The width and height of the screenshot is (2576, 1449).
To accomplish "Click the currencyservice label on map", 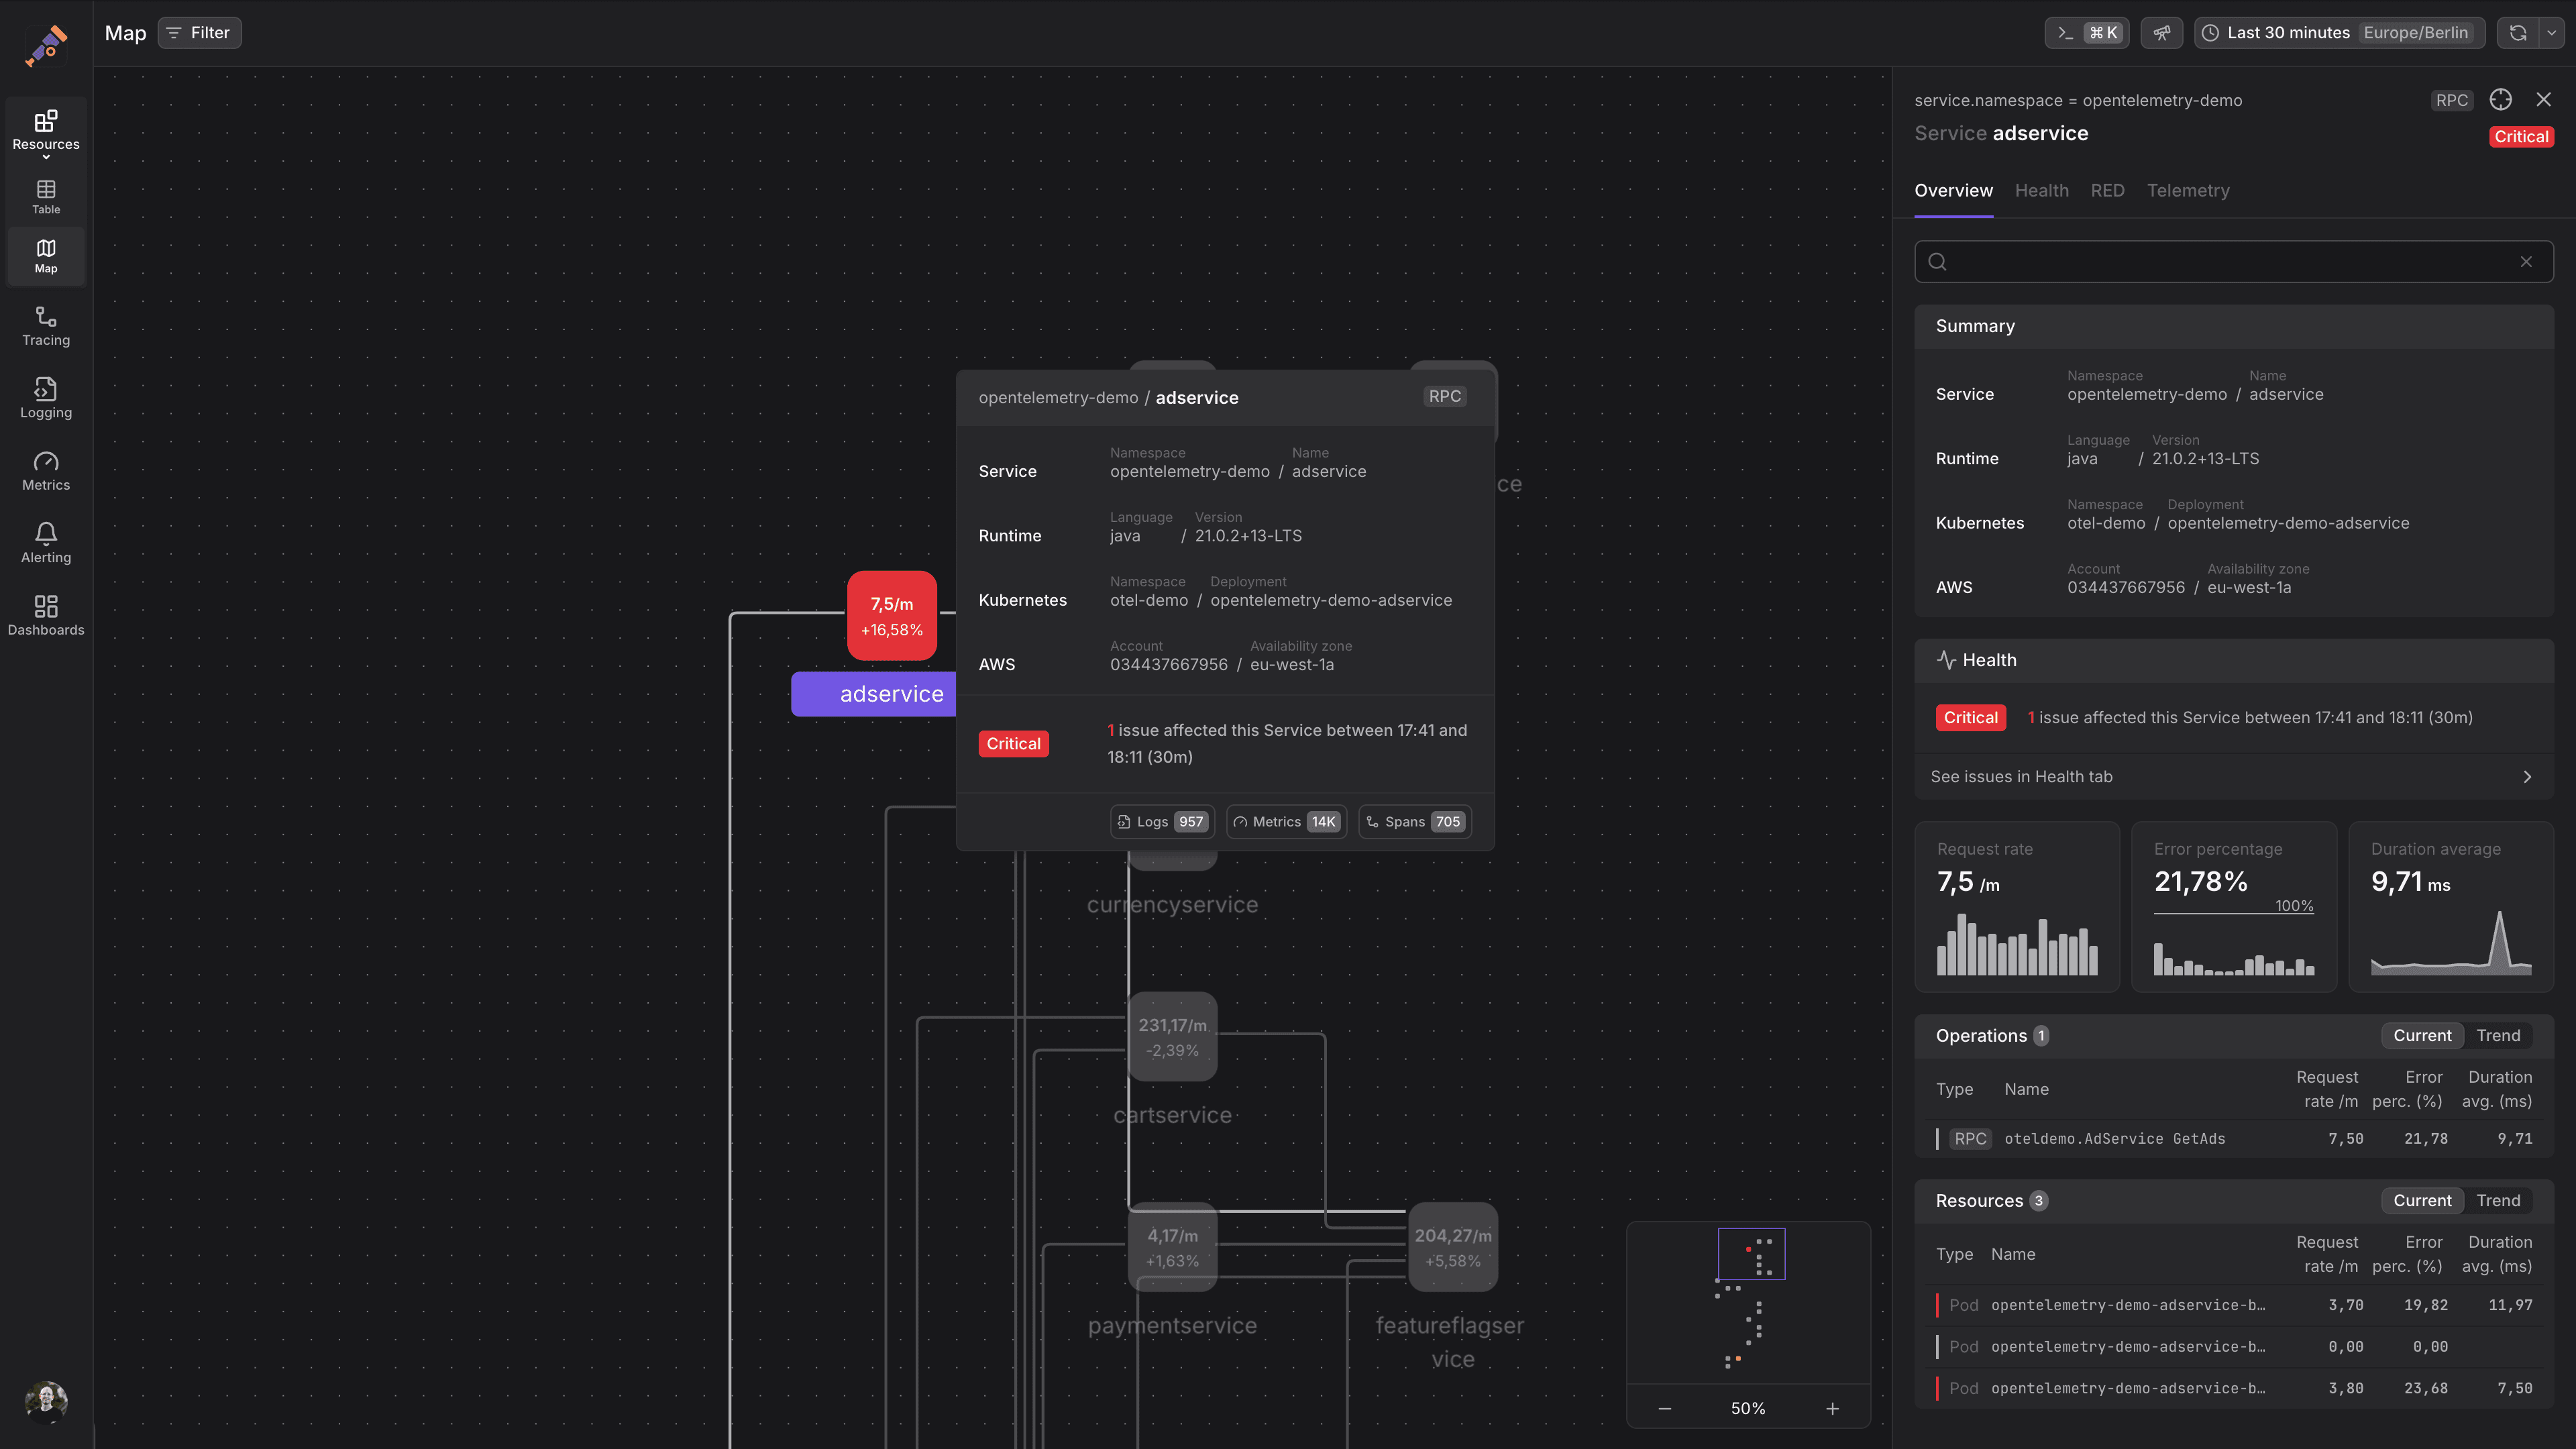I will [1172, 905].
